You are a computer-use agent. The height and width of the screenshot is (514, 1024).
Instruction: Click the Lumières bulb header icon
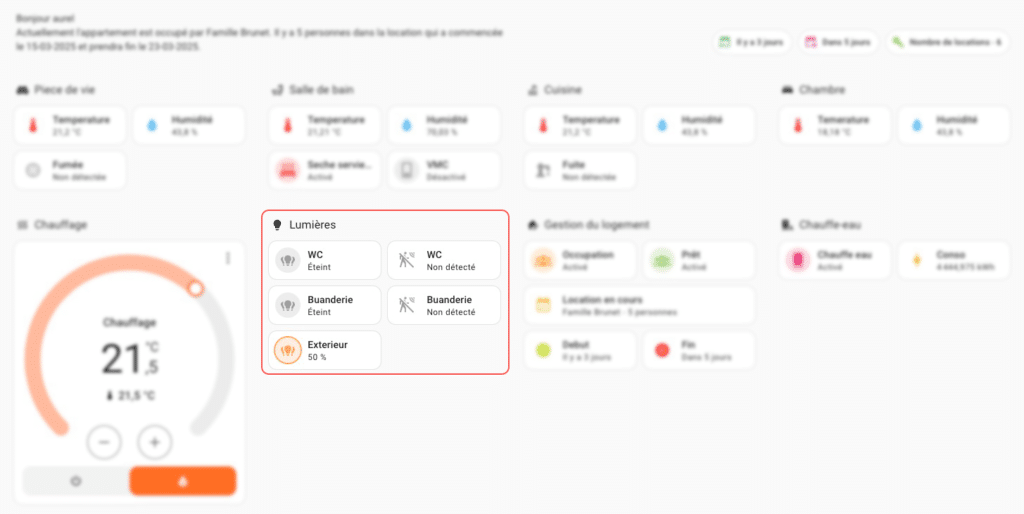[x=277, y=225]
